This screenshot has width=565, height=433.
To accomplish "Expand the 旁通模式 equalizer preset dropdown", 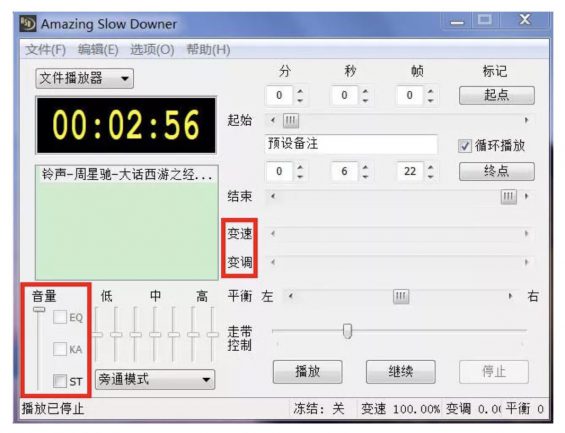I will 155,379.
